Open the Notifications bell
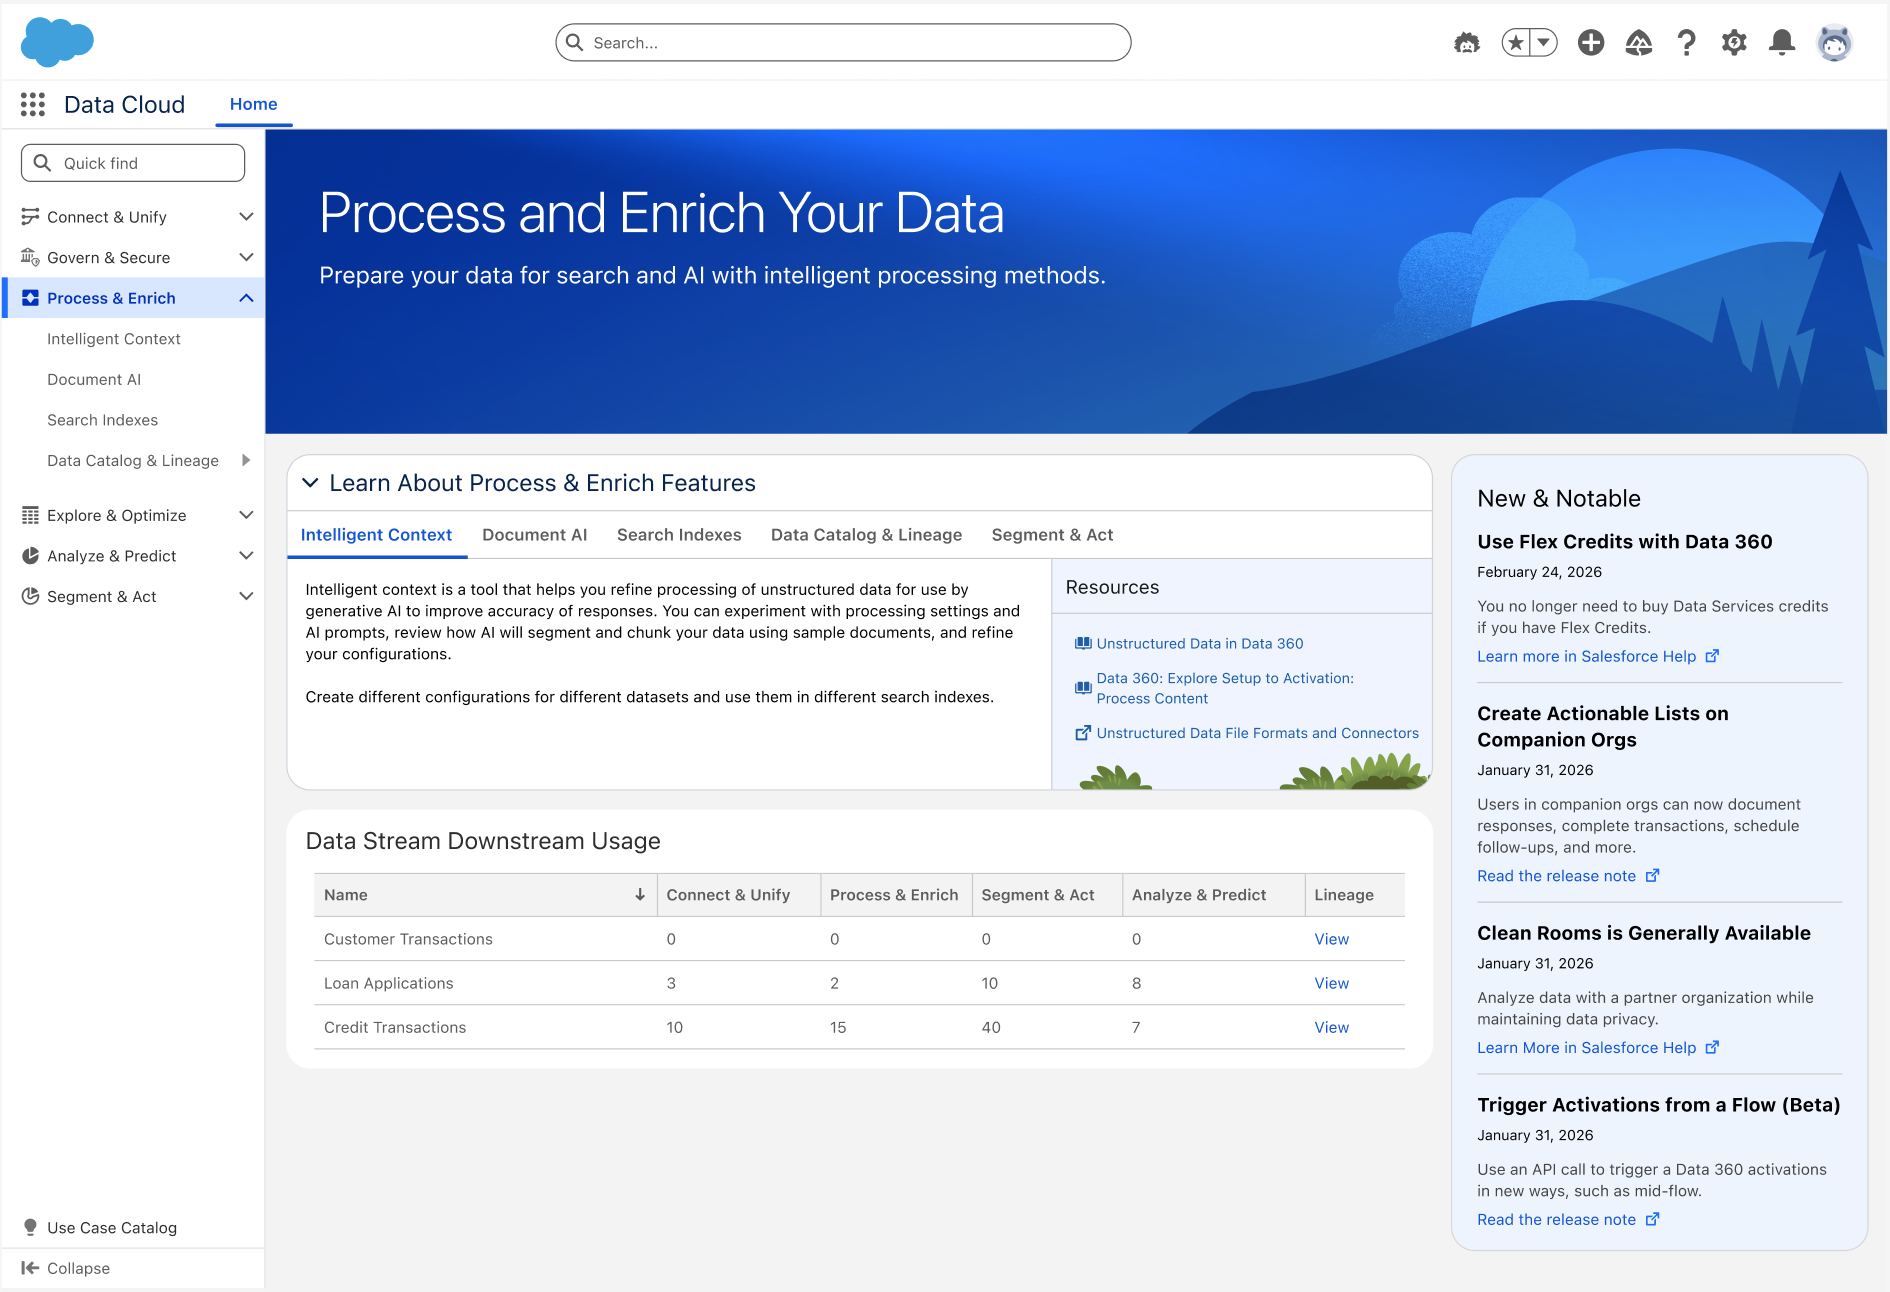The image size is (1890, 1292). pyautogui.click(x=1782, y=43)
